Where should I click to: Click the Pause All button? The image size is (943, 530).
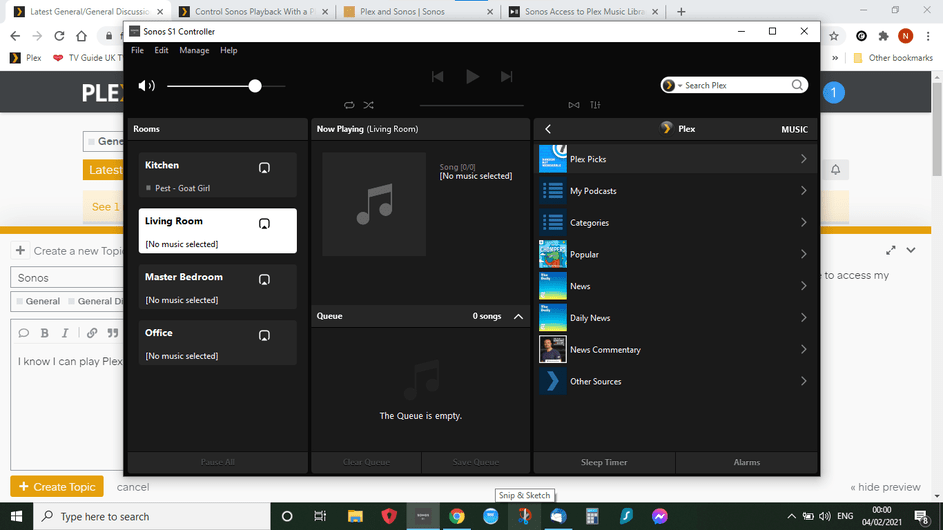click(217, 462)
